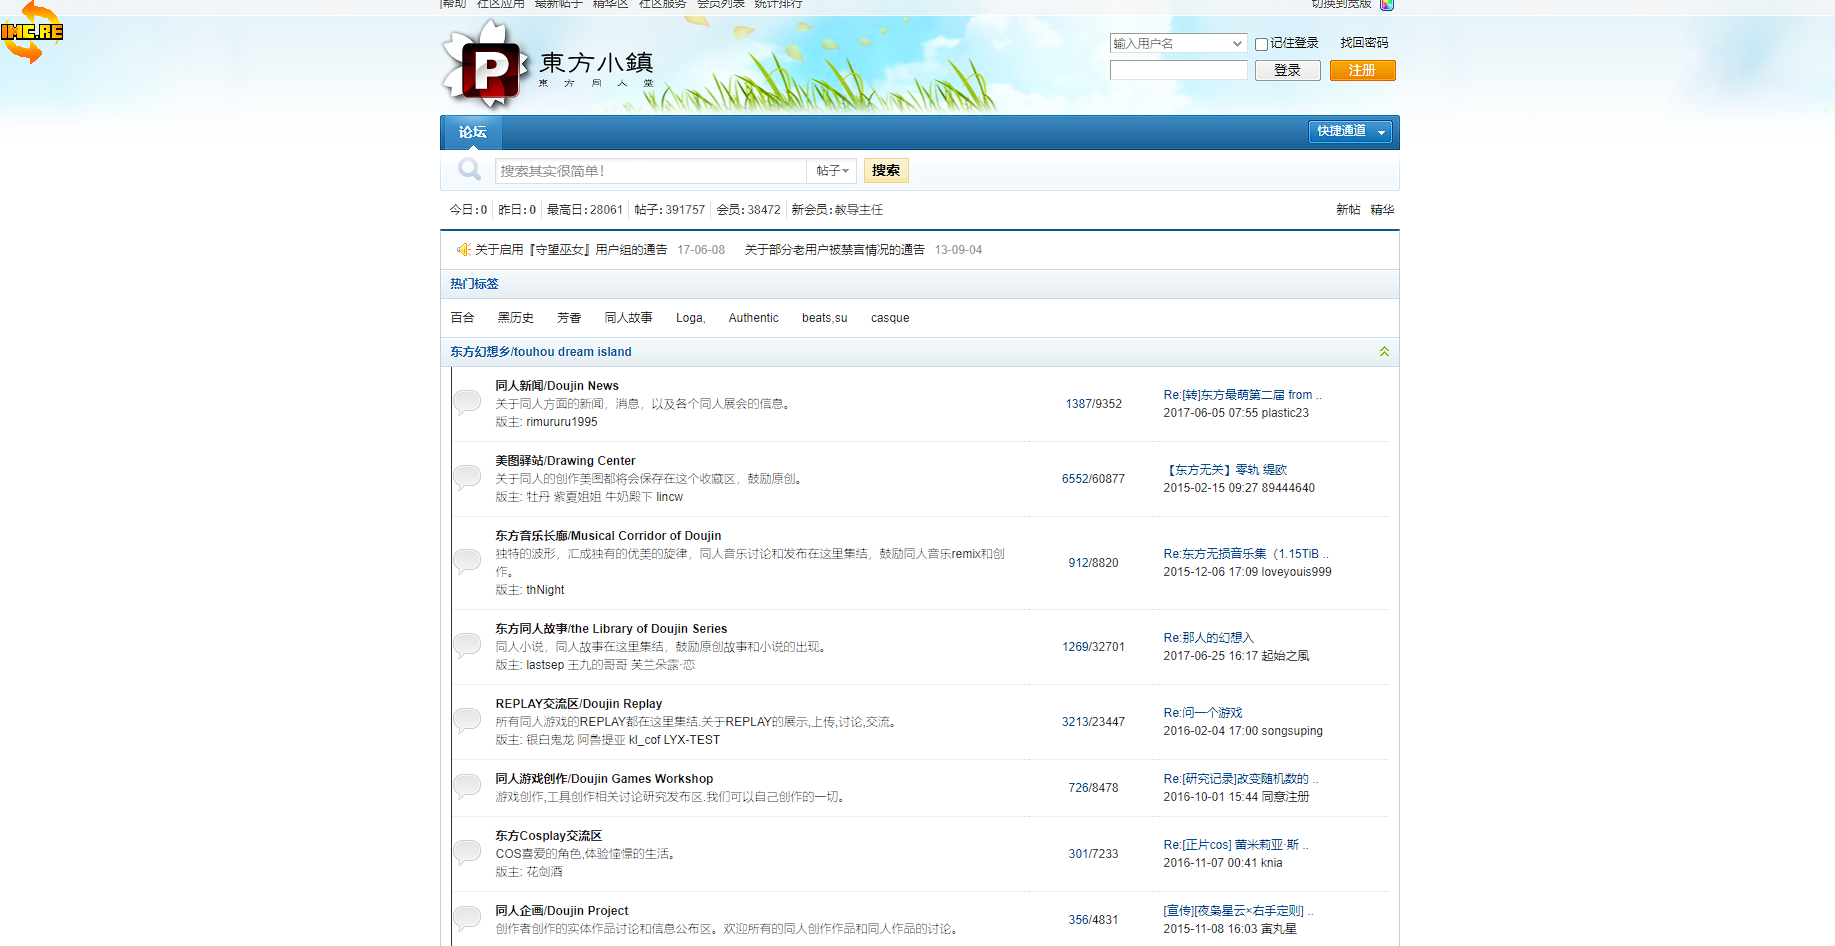This screenshot has width=1835, height=946.
Task: Click the Doujin Replay forum bubble icon
Action: click(x=467, y=720)
